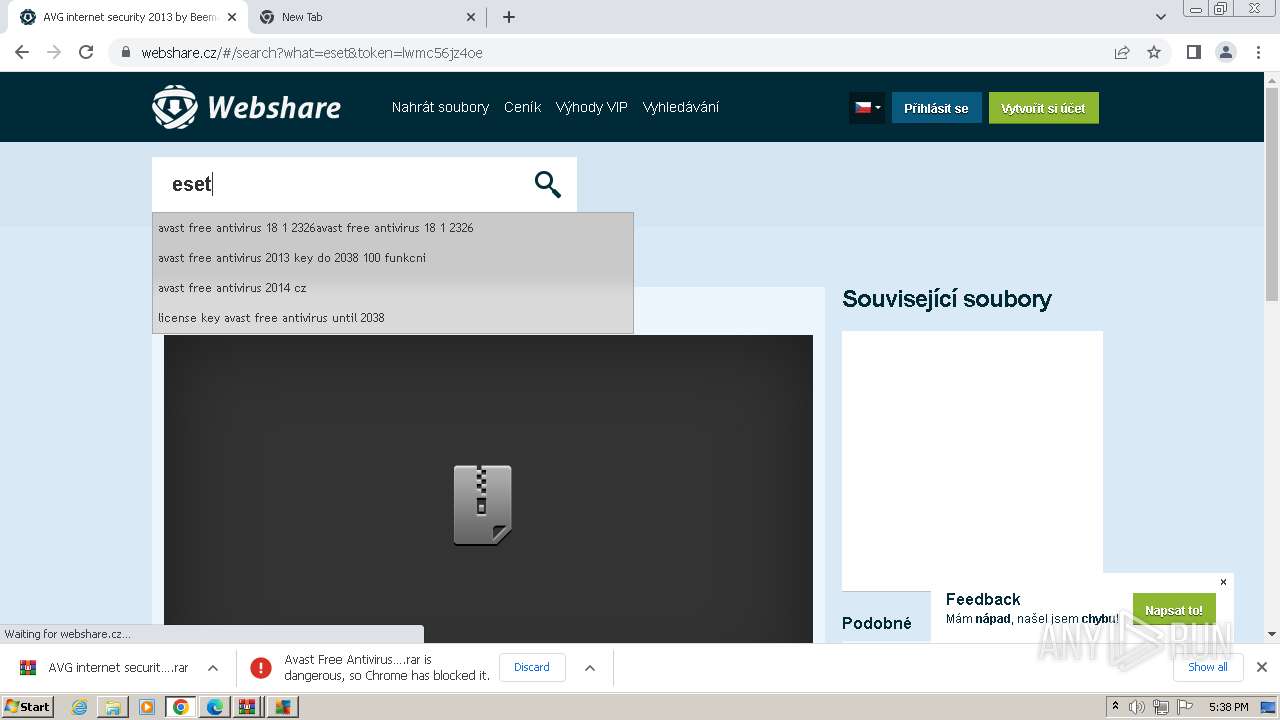Close the New Tab tab
The height and width of the screenshot is (720, 1280).
pos(472,17)
